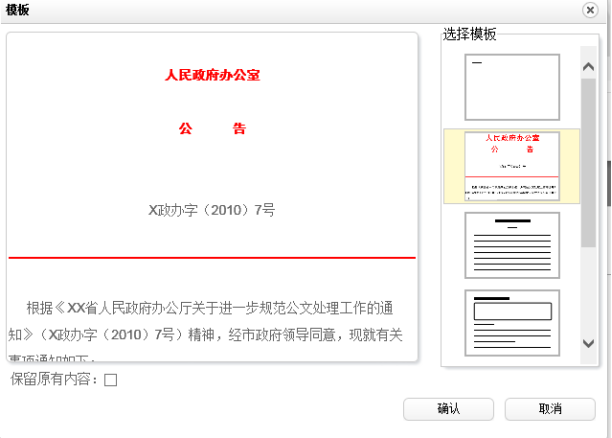Click the document number X政办字（2010）7号
The width and height of the screenshot is (612, 438).
(212, 210)
